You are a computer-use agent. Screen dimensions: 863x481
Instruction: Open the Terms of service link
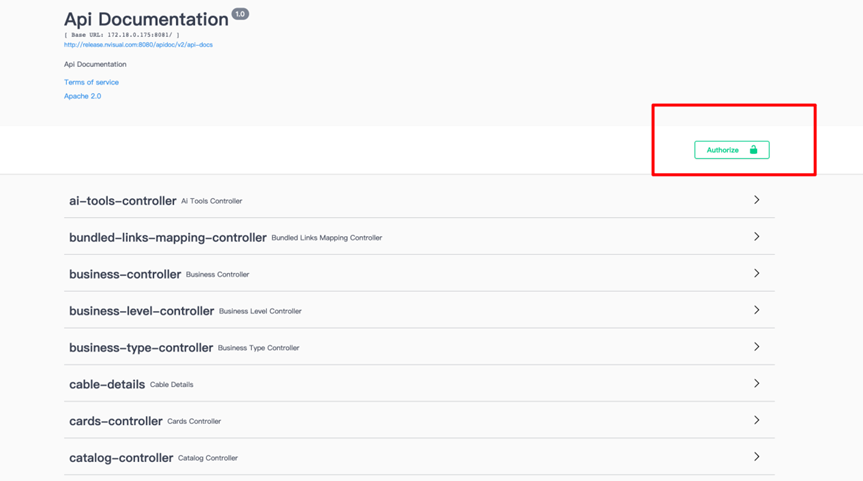pyautogui.click(x=91, y=82)
